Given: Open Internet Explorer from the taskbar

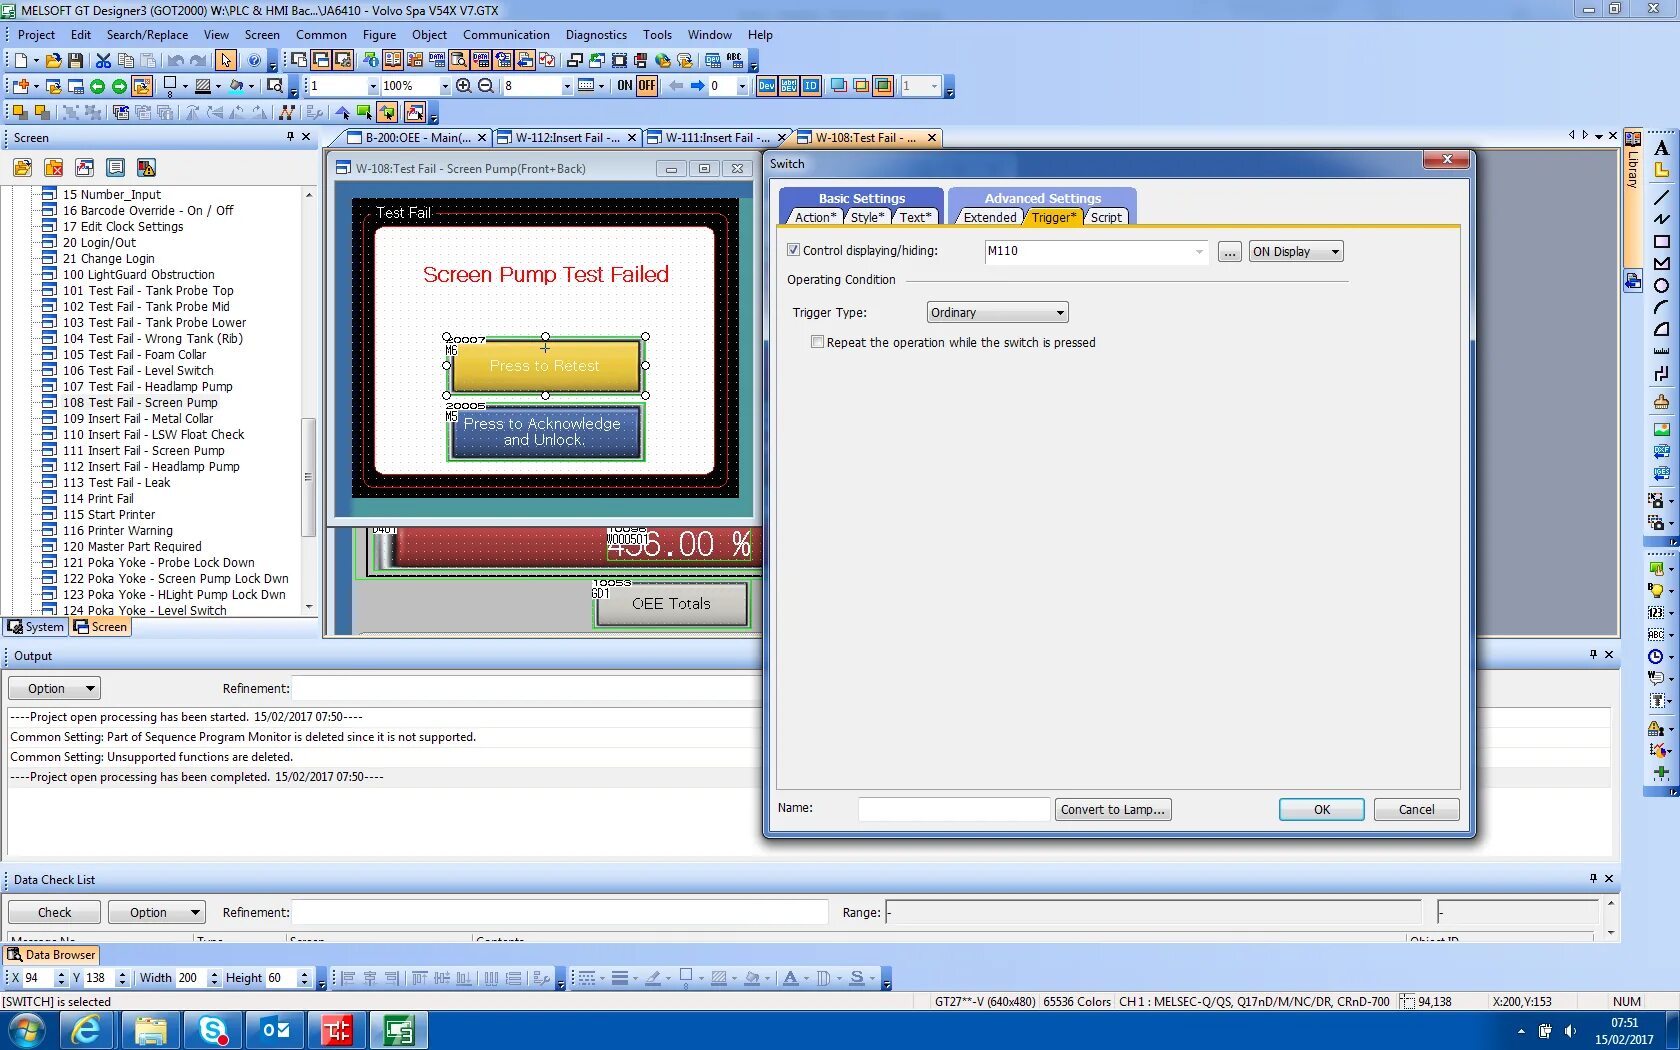Looking at the screenshot, I should [88, 1030].
